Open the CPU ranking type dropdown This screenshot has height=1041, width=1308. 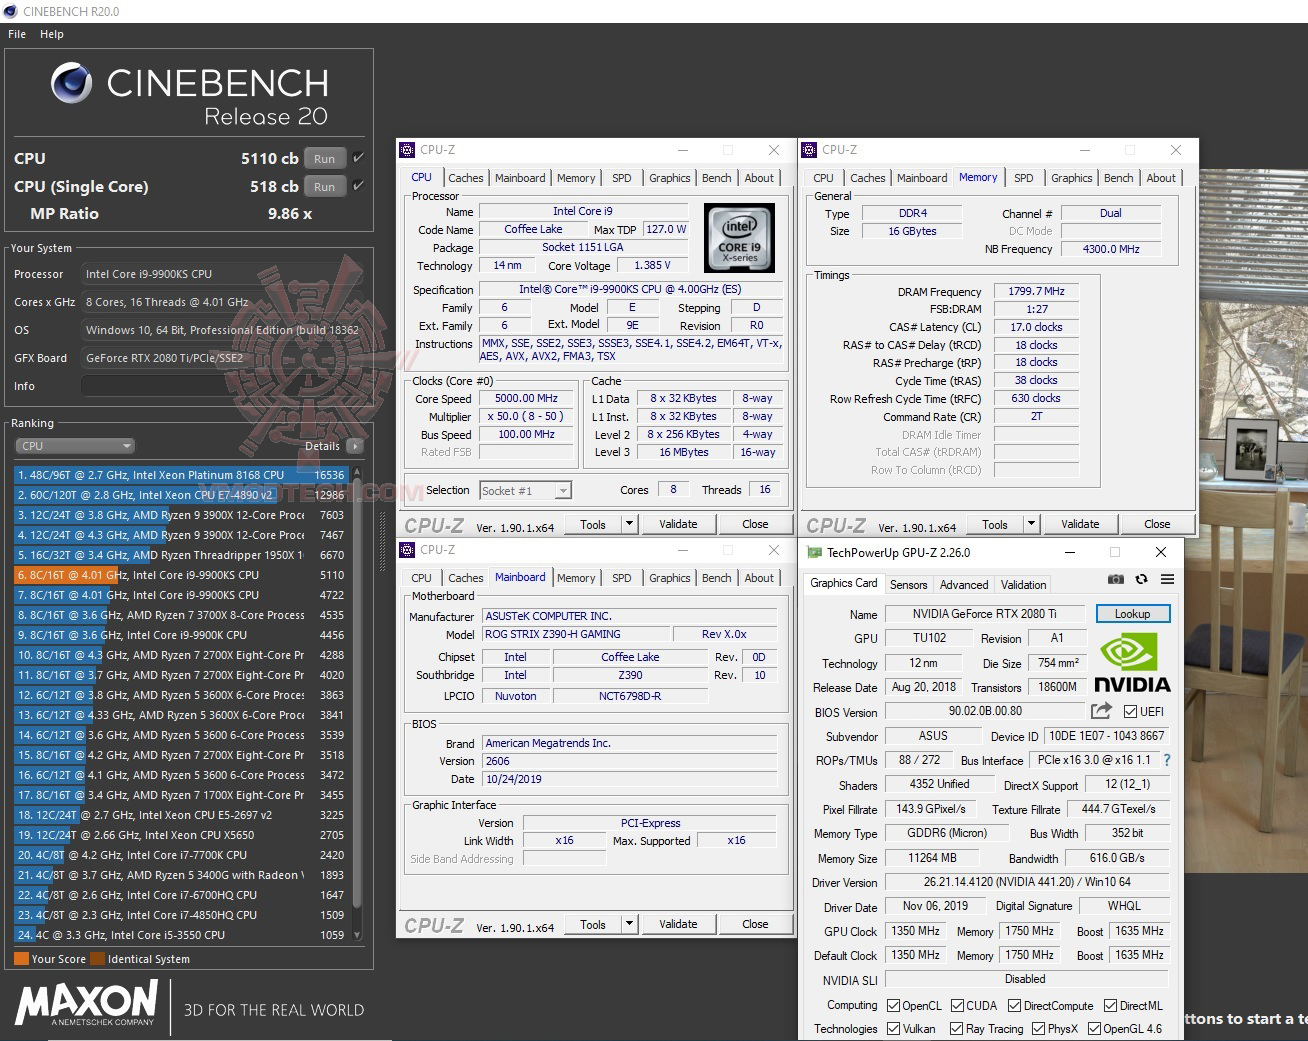[x=75, y=446]
